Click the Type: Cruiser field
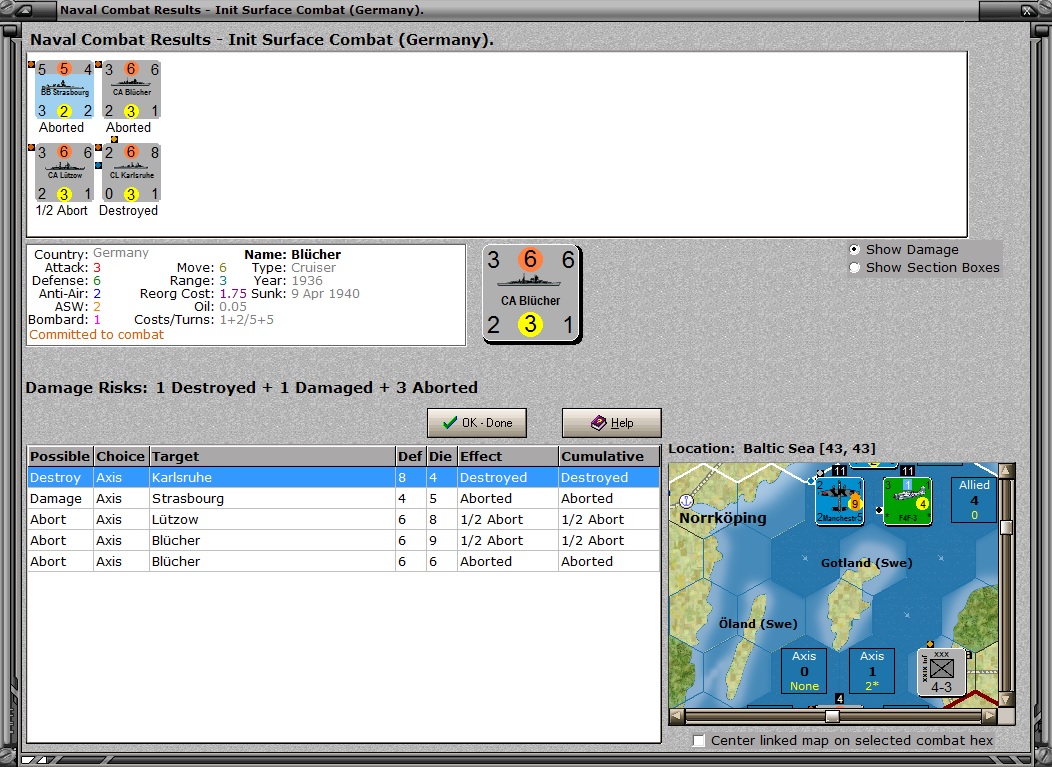 pyautogui.click(x=294, y=268)
